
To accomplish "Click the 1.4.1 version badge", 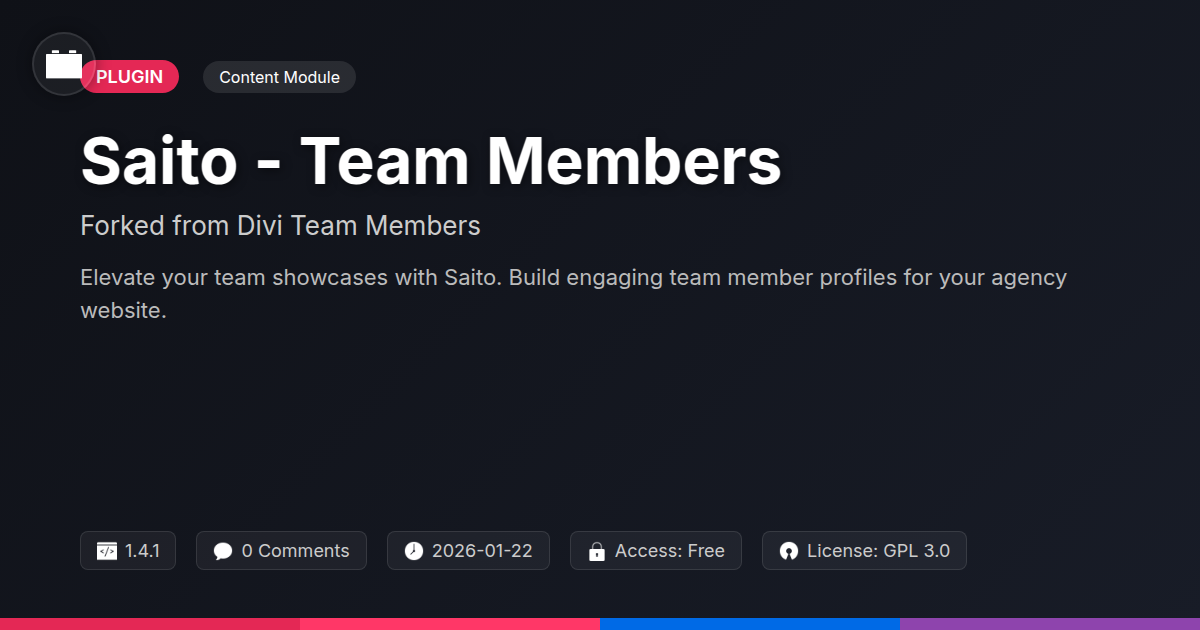I will (x=128, y=551).
